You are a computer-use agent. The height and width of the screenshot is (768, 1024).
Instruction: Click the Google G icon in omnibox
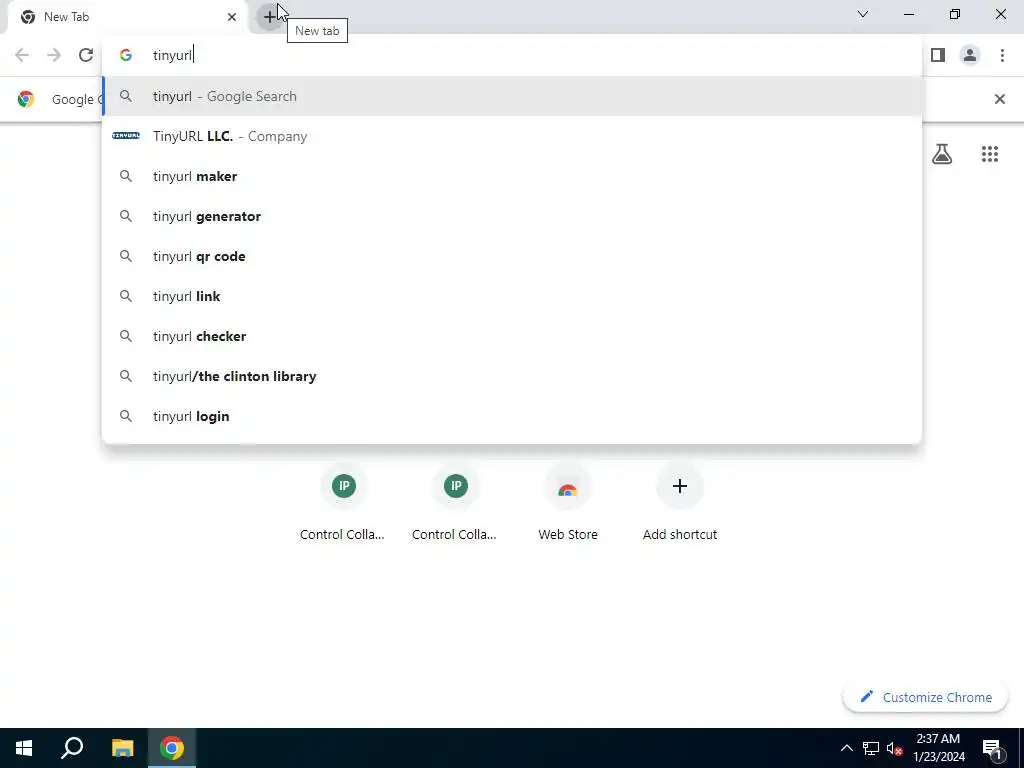(x=126, y=55)
